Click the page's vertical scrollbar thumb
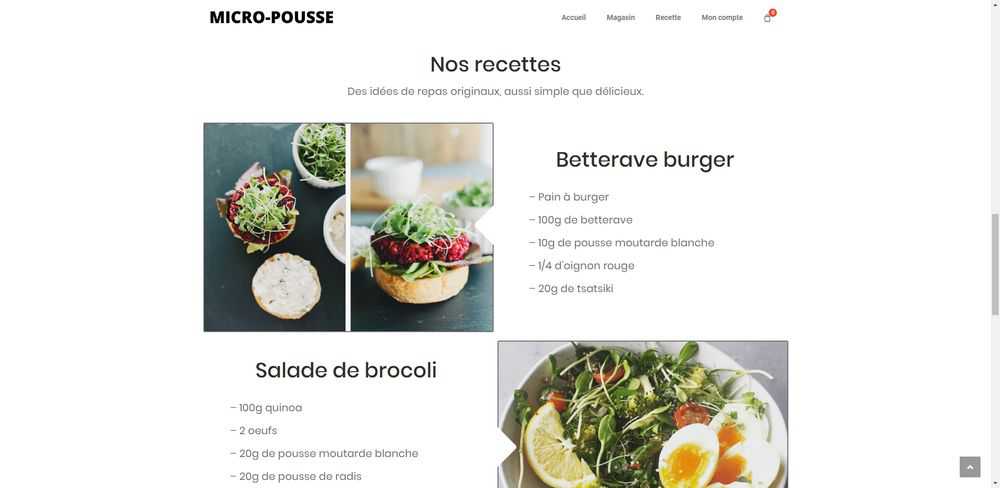The image size is (1000, 488). [x=994, y=264]
